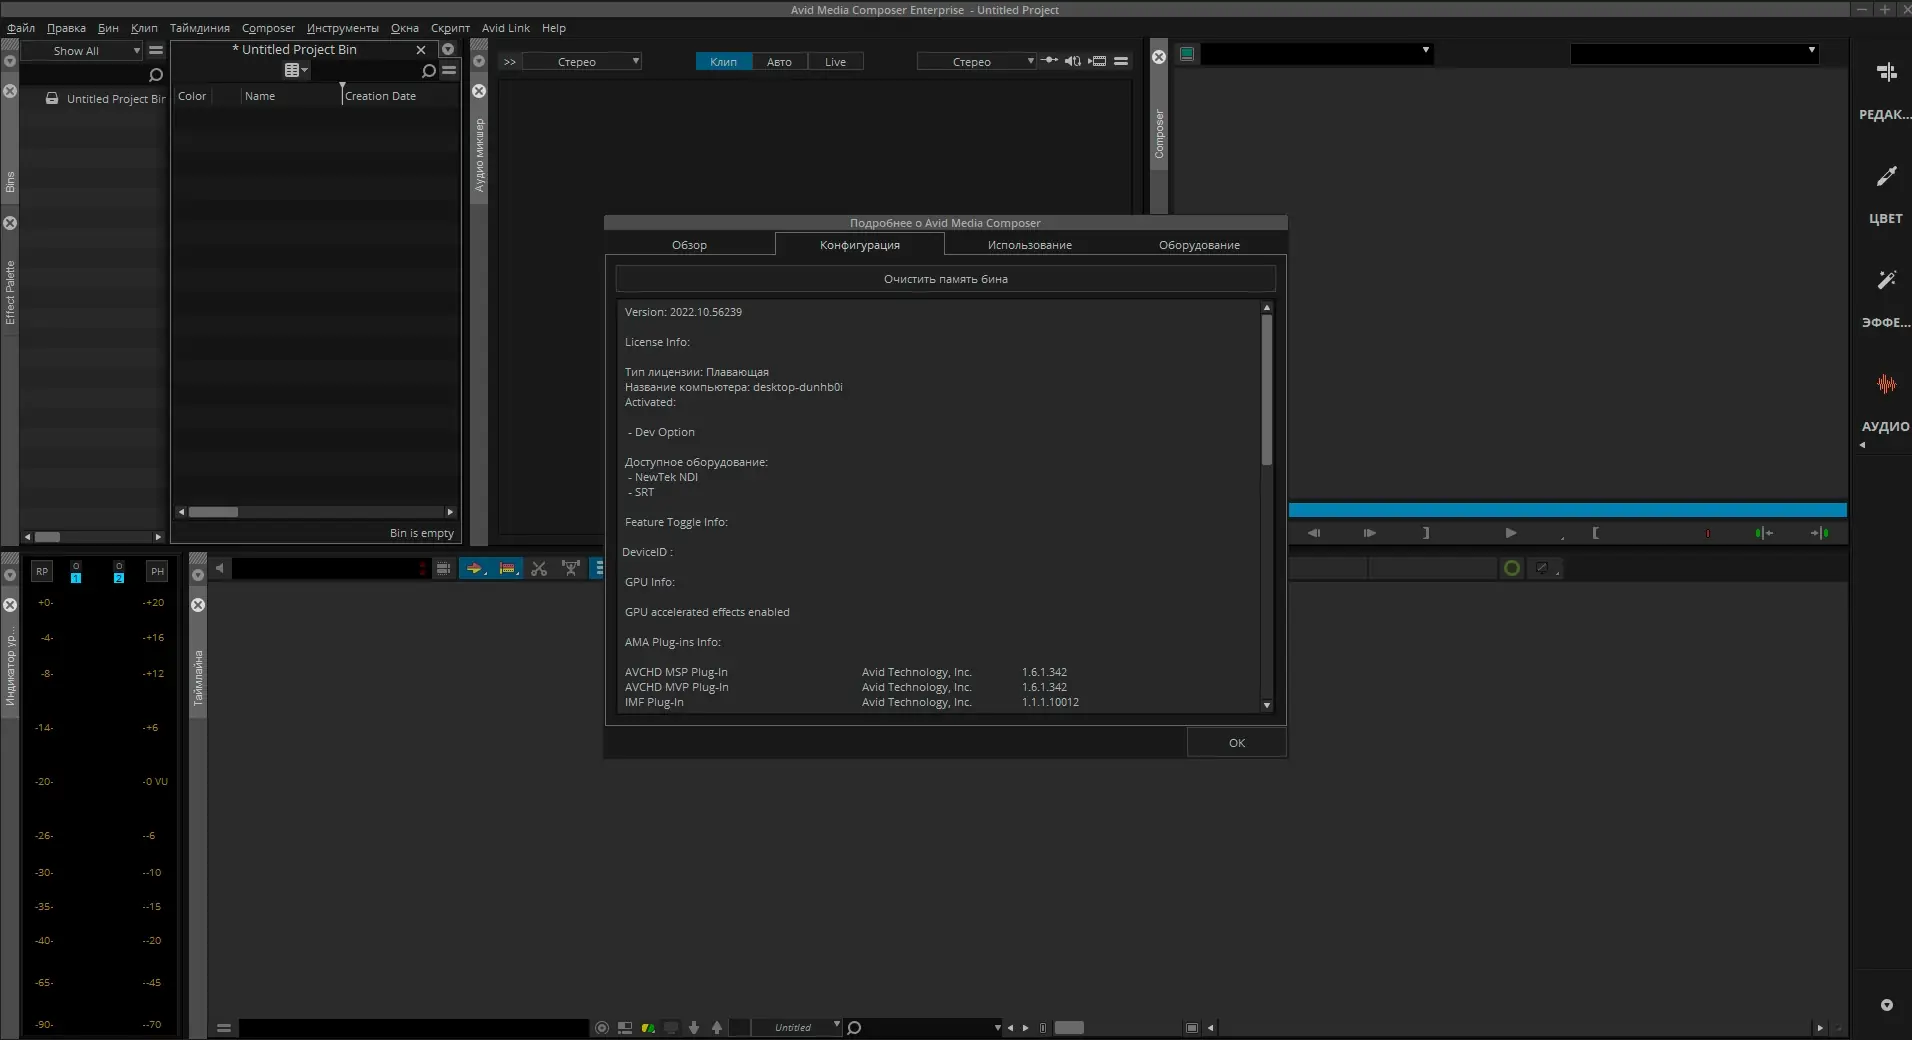The image size is (1912, 1040).
Task: Switch to the Audio workspace waveform icon
Action: coord(1886,385)
